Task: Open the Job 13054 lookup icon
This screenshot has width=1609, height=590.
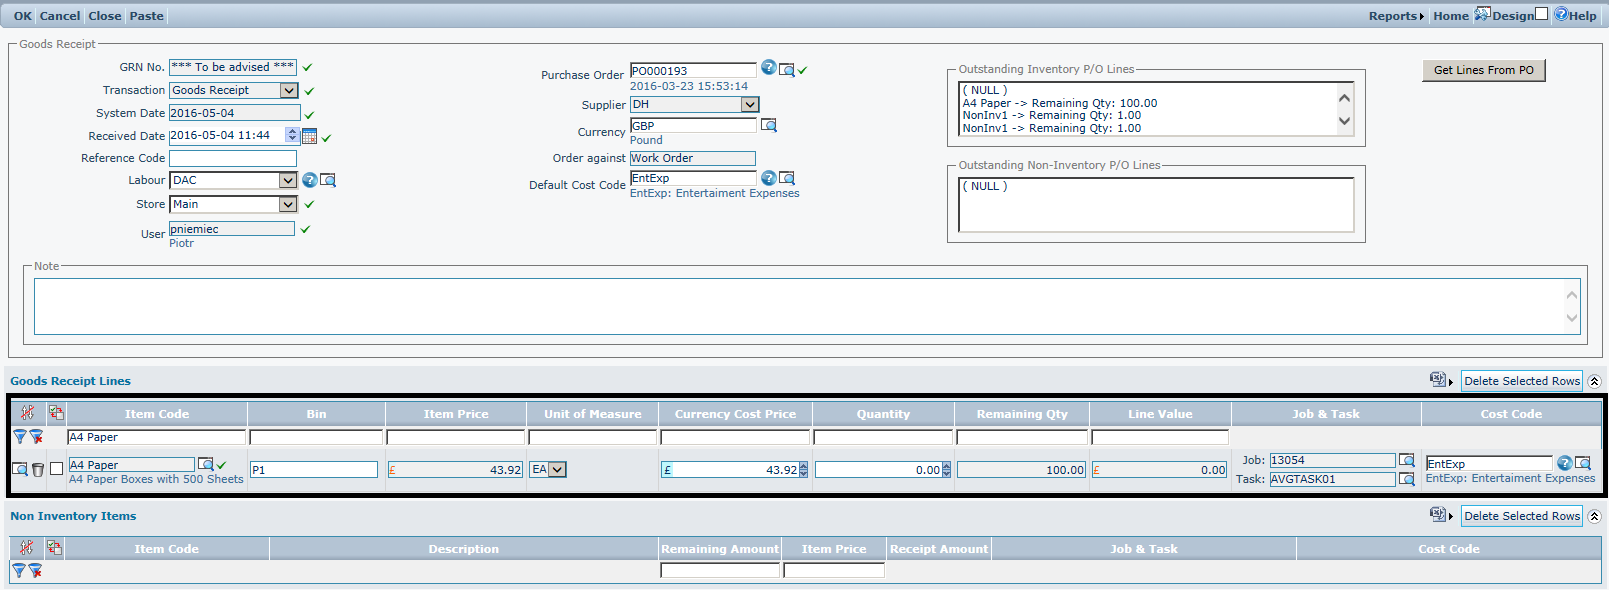Action: [1406, 460]
